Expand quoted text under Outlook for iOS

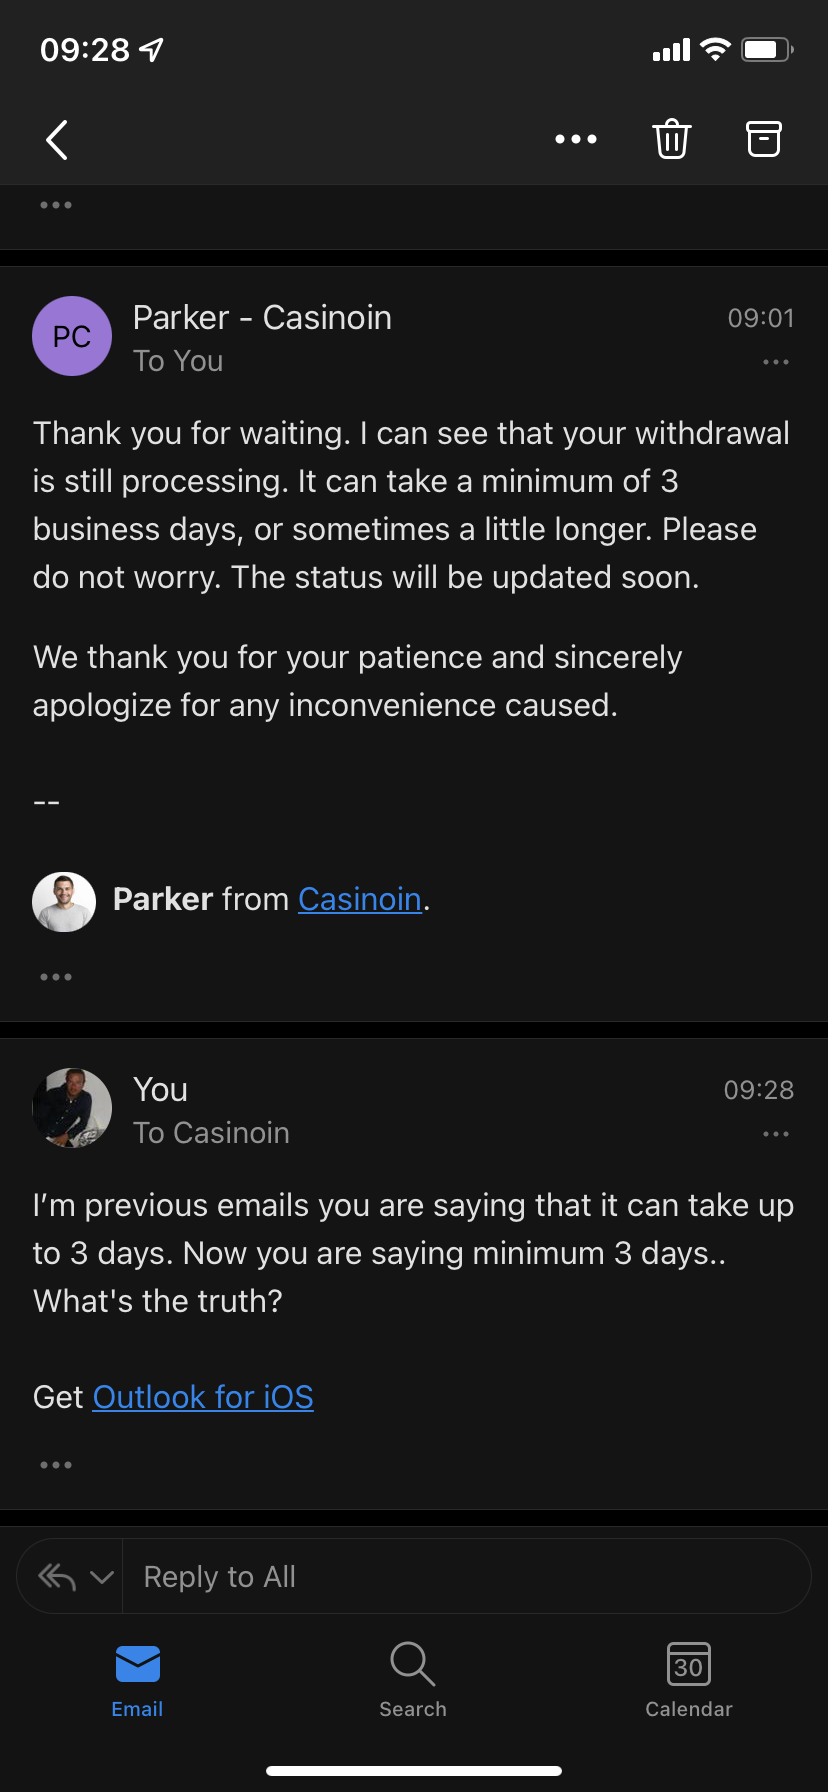click(x=56, y=1465)
